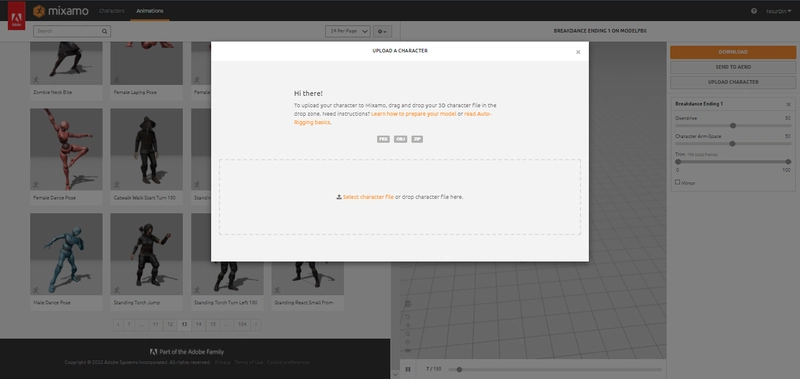This screenshot has width=800, height=379.
Task: Open the Cookie preferences footer link
Action: (288, 363)
